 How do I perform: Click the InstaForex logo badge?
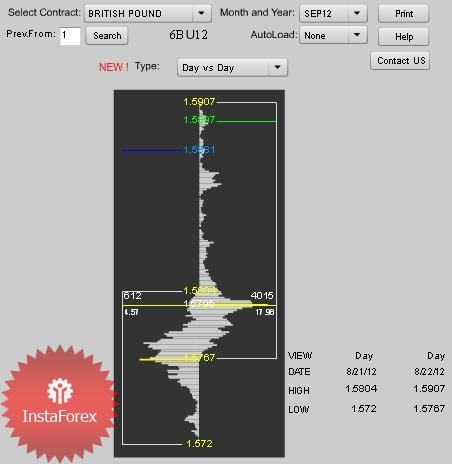pyautogui.click(x=59, y=403)
